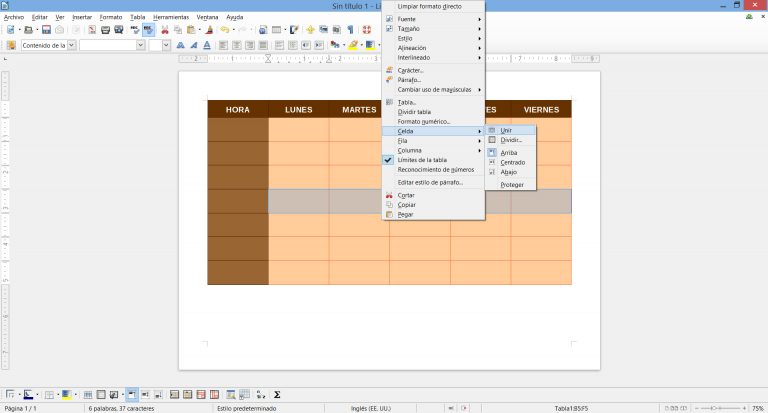The width and height of the screenshot is (768, 413).
Task: Click the Sort icon in table toolbar
Action: click(x=260, y=394)
